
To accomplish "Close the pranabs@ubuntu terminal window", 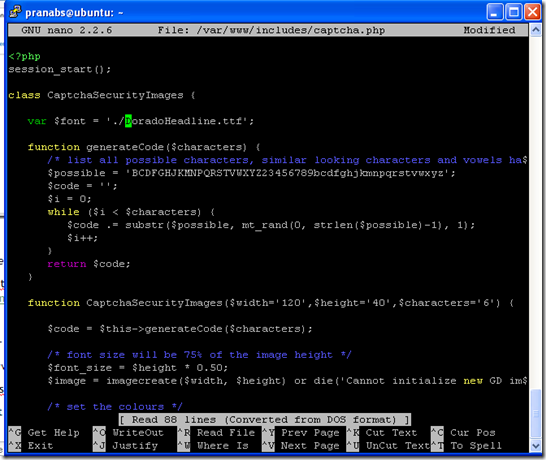I will (533, 12).
